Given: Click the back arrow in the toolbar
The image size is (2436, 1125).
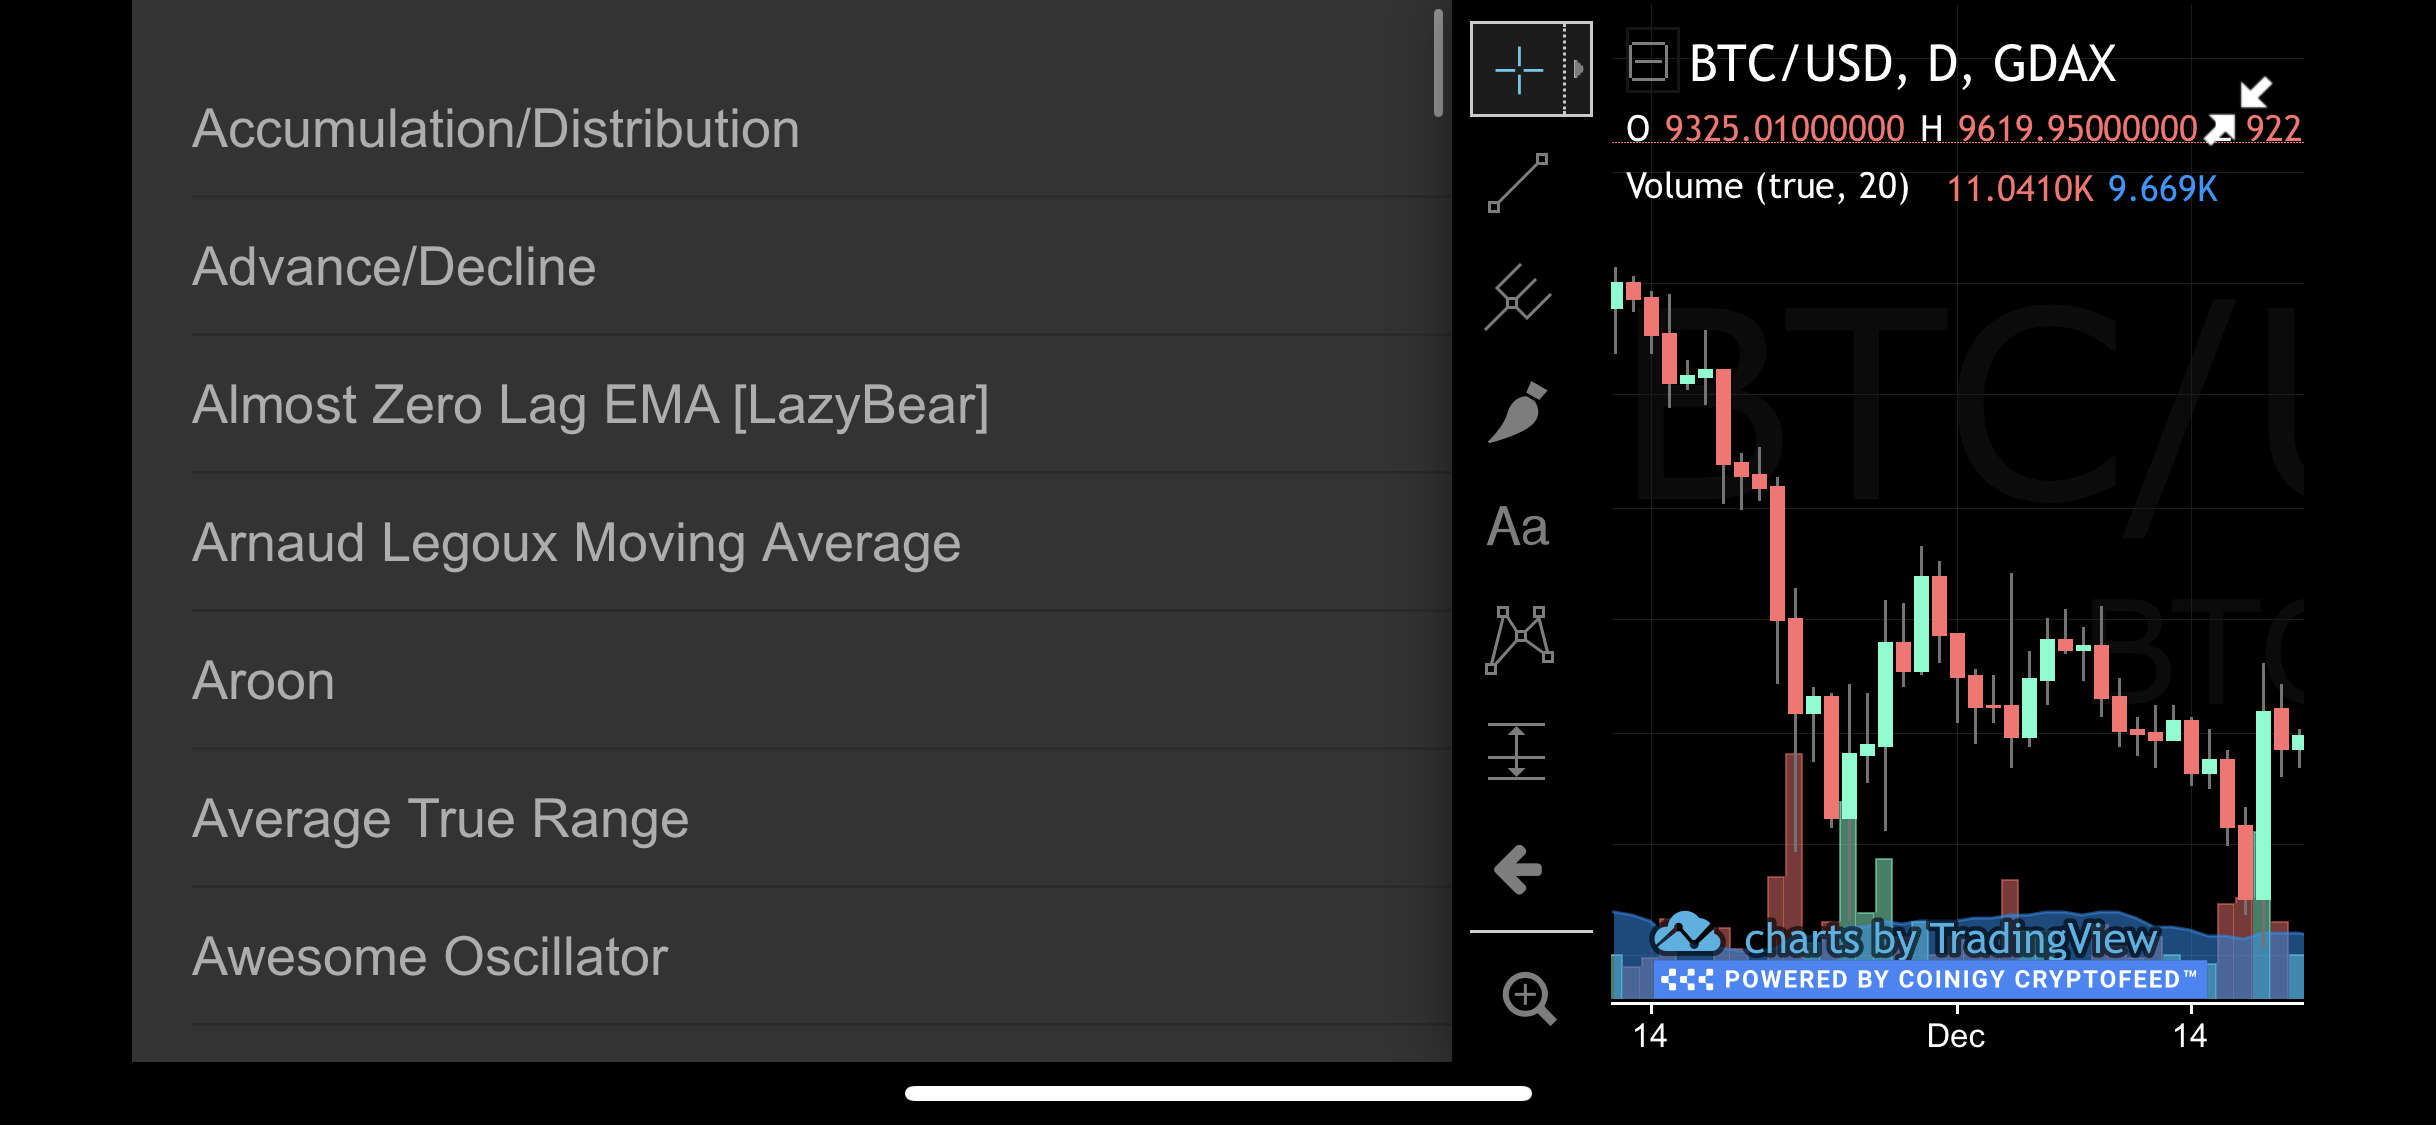Looking at the screenshot, I should point(1518,869).
